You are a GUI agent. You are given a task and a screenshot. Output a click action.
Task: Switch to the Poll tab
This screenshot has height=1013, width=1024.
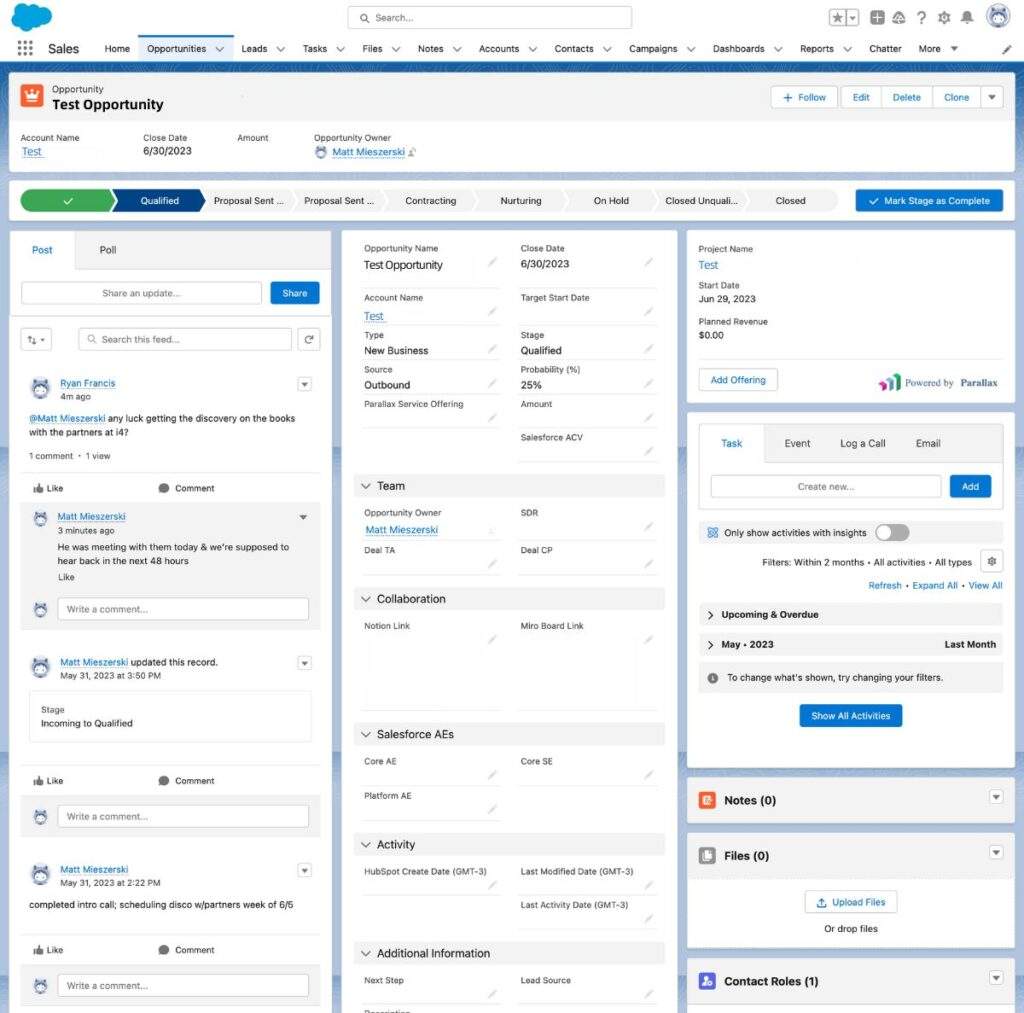point(108,250)
